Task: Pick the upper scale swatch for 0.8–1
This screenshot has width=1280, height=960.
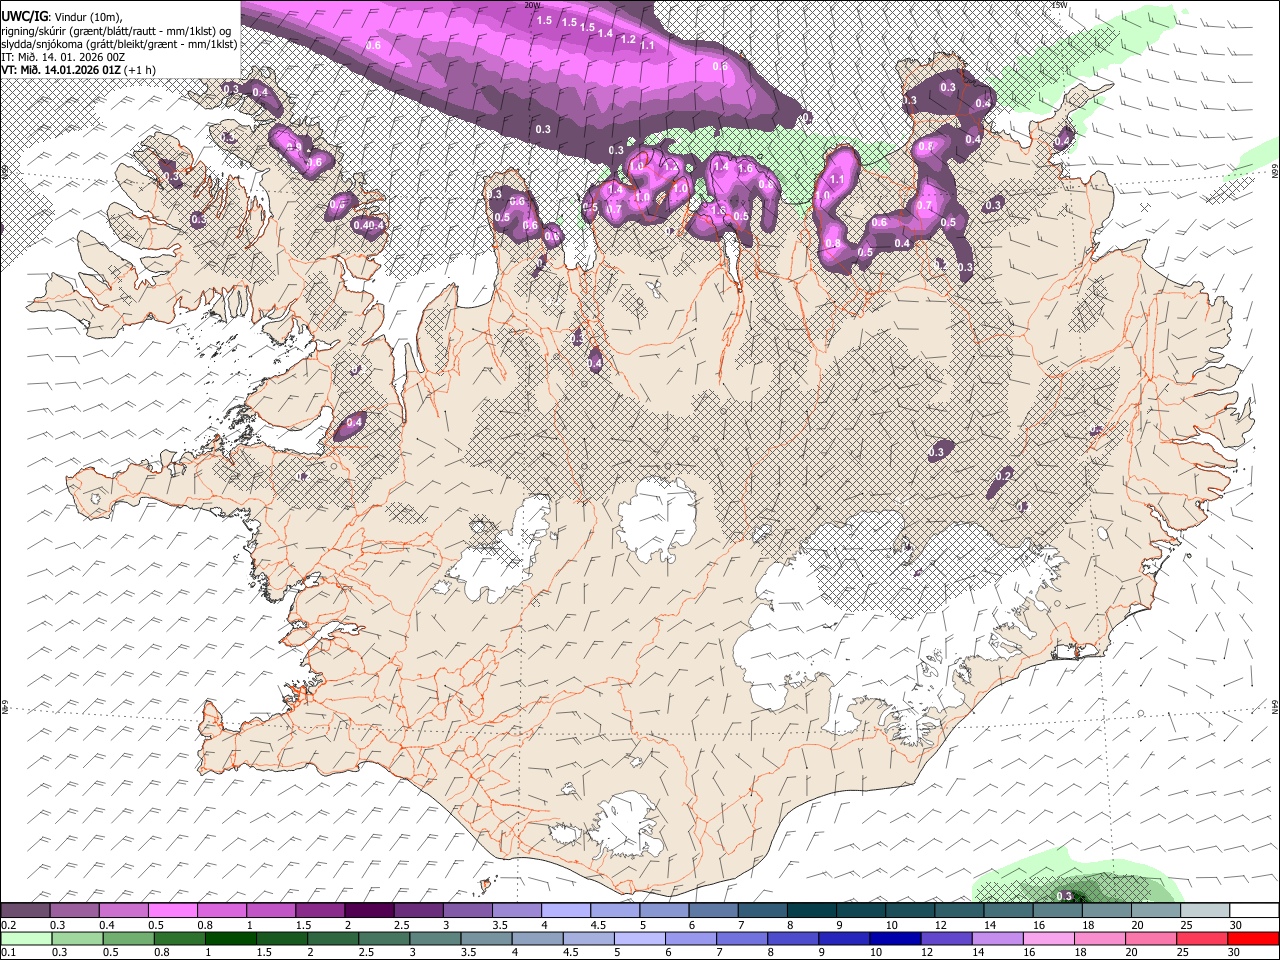Action: pos(221,910)
